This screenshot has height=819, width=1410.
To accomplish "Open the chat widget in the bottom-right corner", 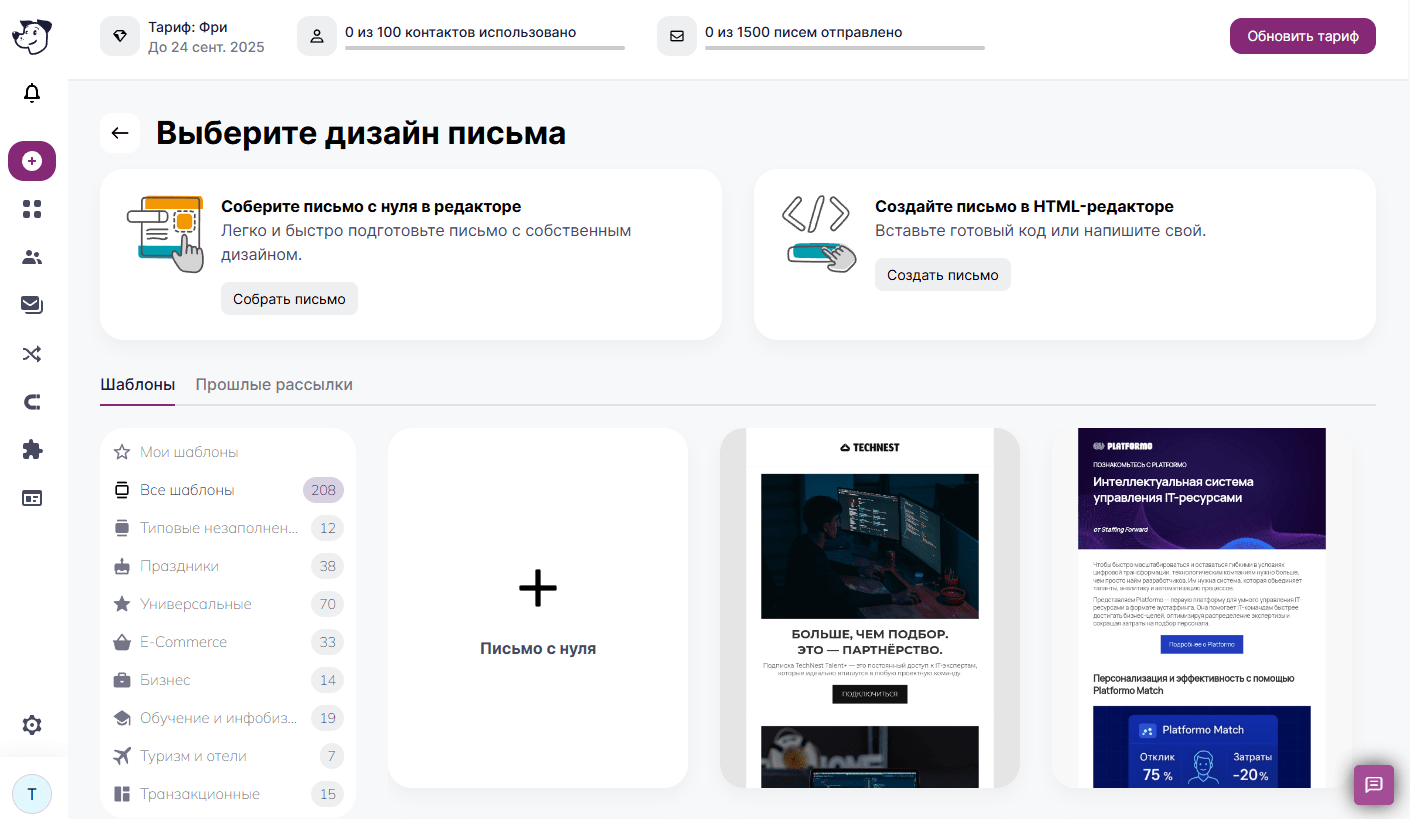I will pos(1374,785).
